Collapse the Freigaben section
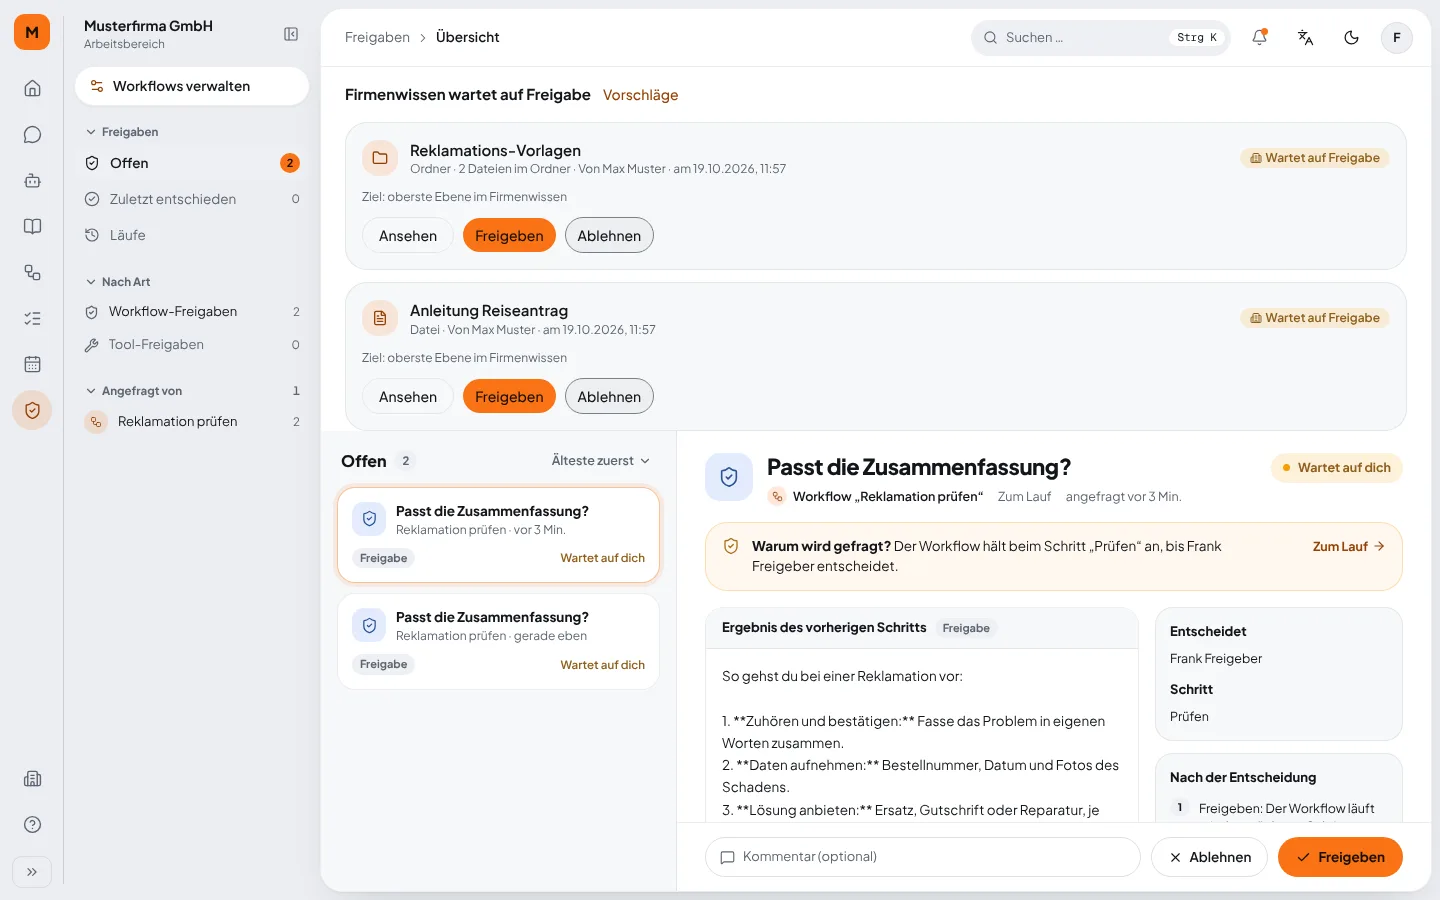Image resolution: width=1440 pixels, height=900 pixels. point(122,132)
